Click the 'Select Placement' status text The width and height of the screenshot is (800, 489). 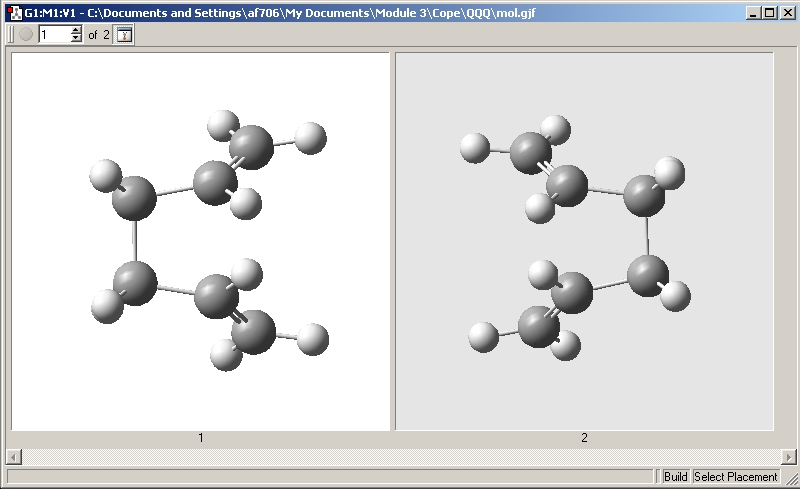[x=736, y=477]
